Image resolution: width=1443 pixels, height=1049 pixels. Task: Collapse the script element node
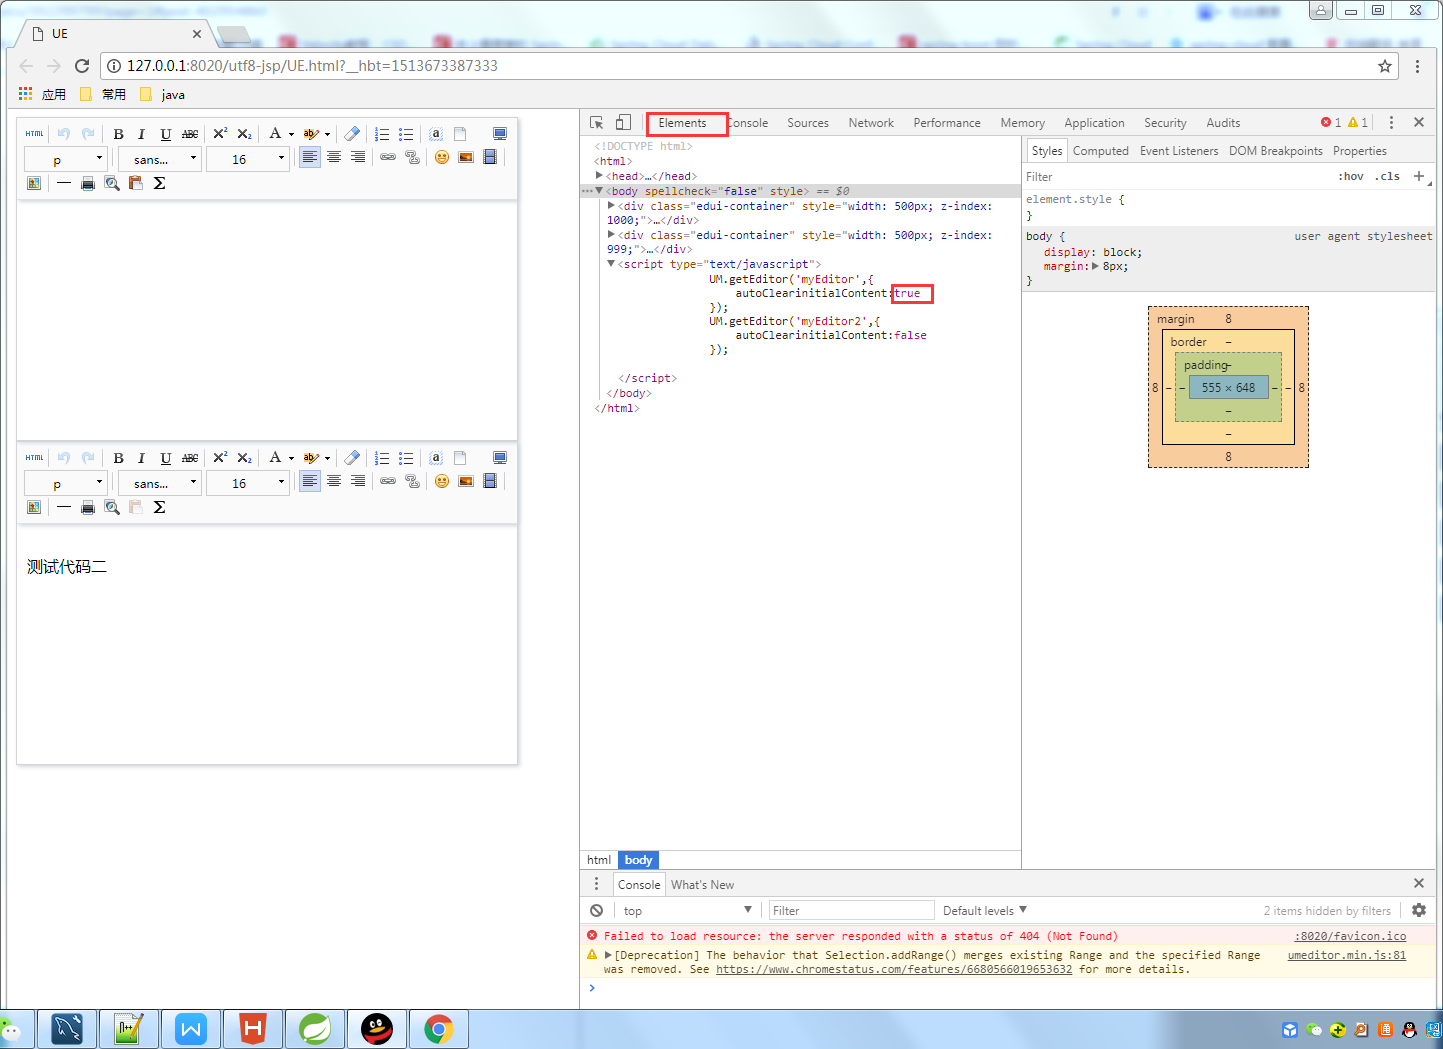(611, 264)
